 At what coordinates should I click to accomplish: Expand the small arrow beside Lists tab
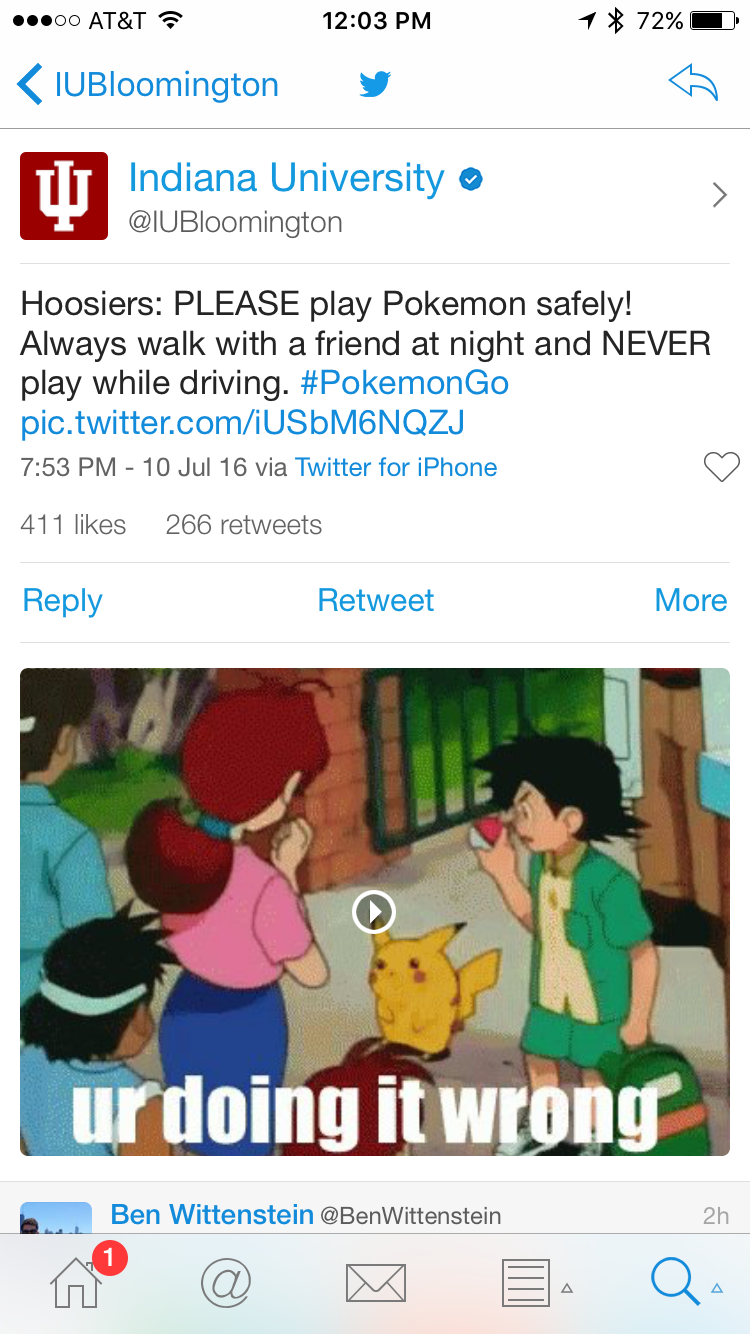point(567,1288)
